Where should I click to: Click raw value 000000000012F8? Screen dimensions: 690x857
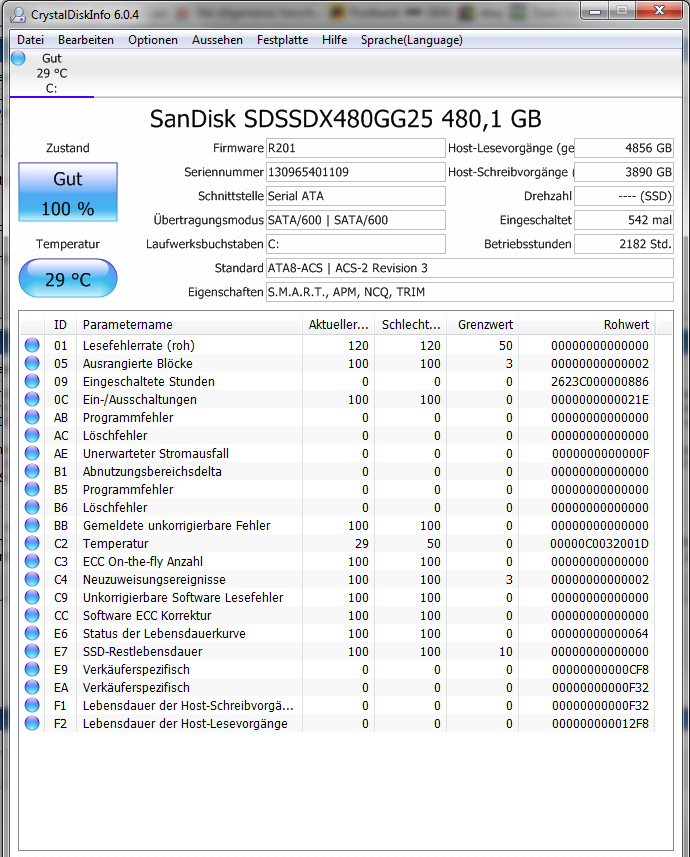coord(600,724)
